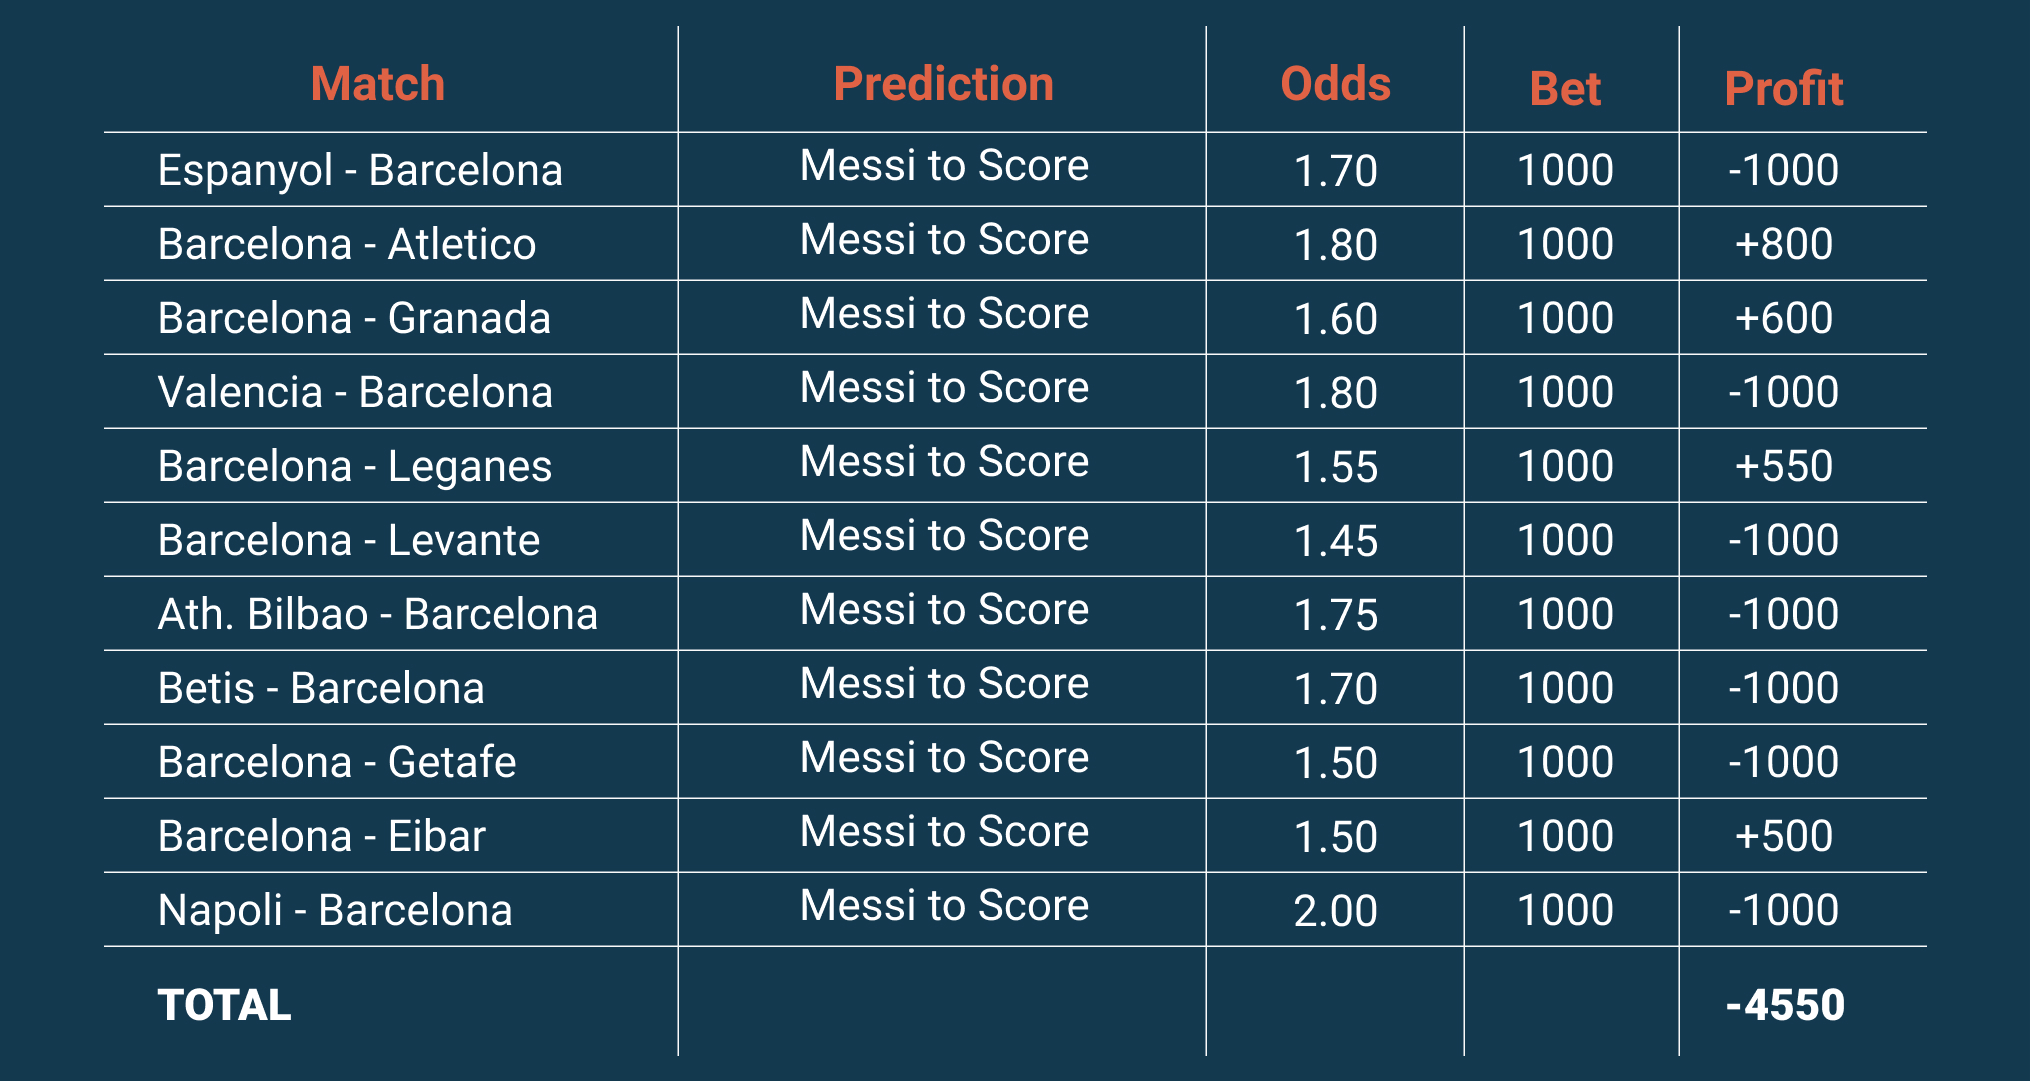Click the Barcelona - Granada row label
This screenshot has height=1081, width=2030.
click(354, 318)
